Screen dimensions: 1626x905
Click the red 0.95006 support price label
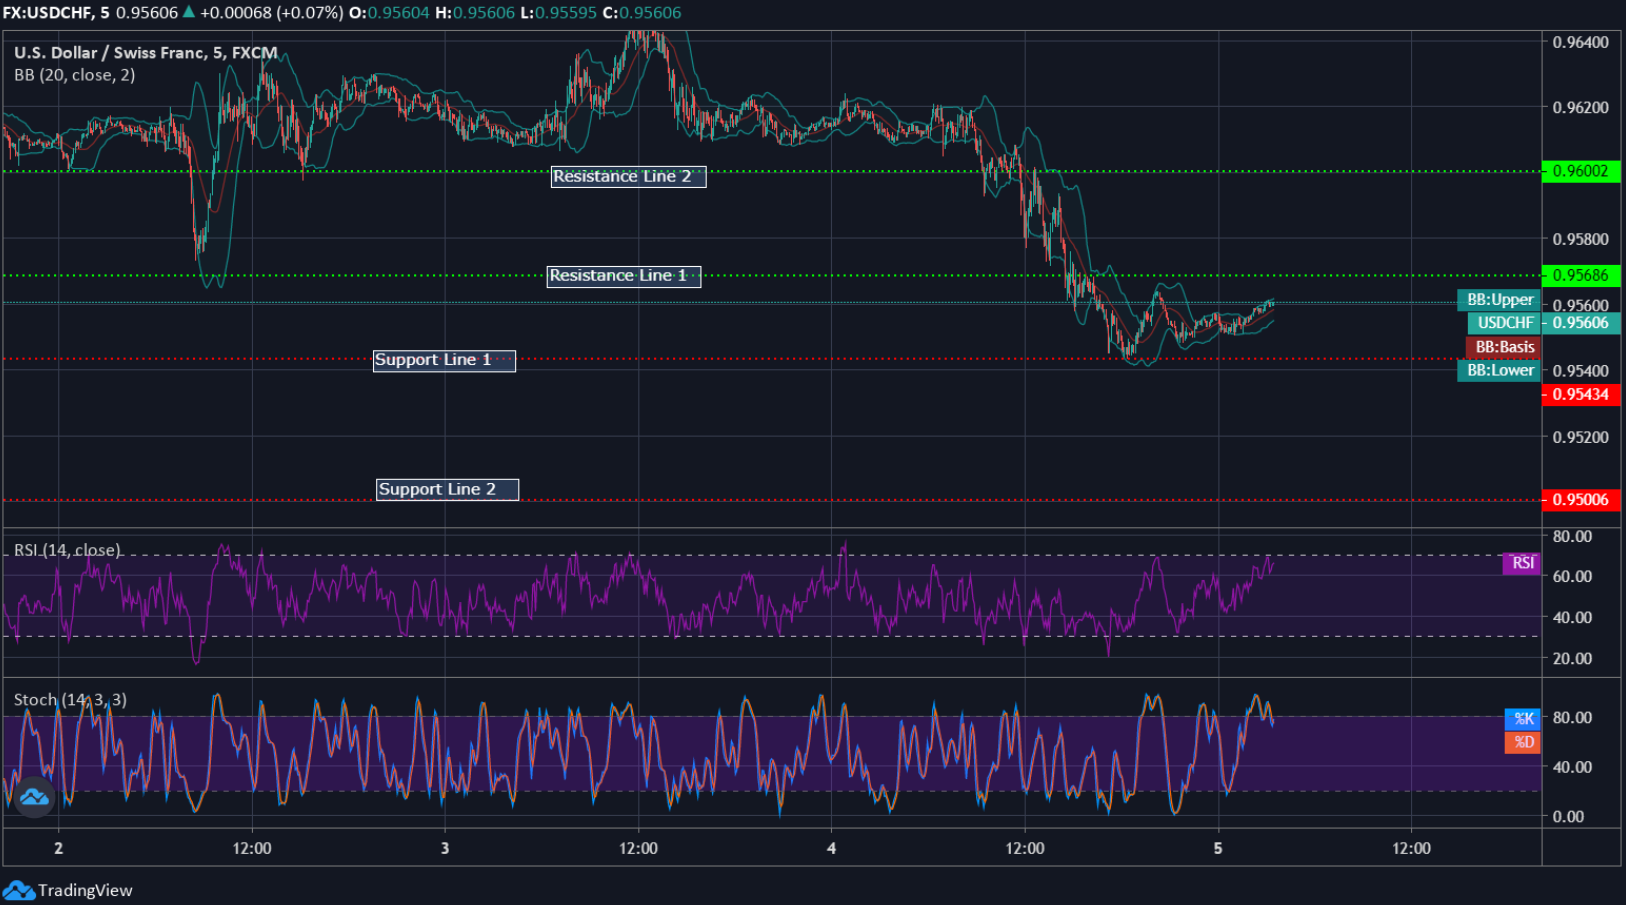click(1581, 500)
